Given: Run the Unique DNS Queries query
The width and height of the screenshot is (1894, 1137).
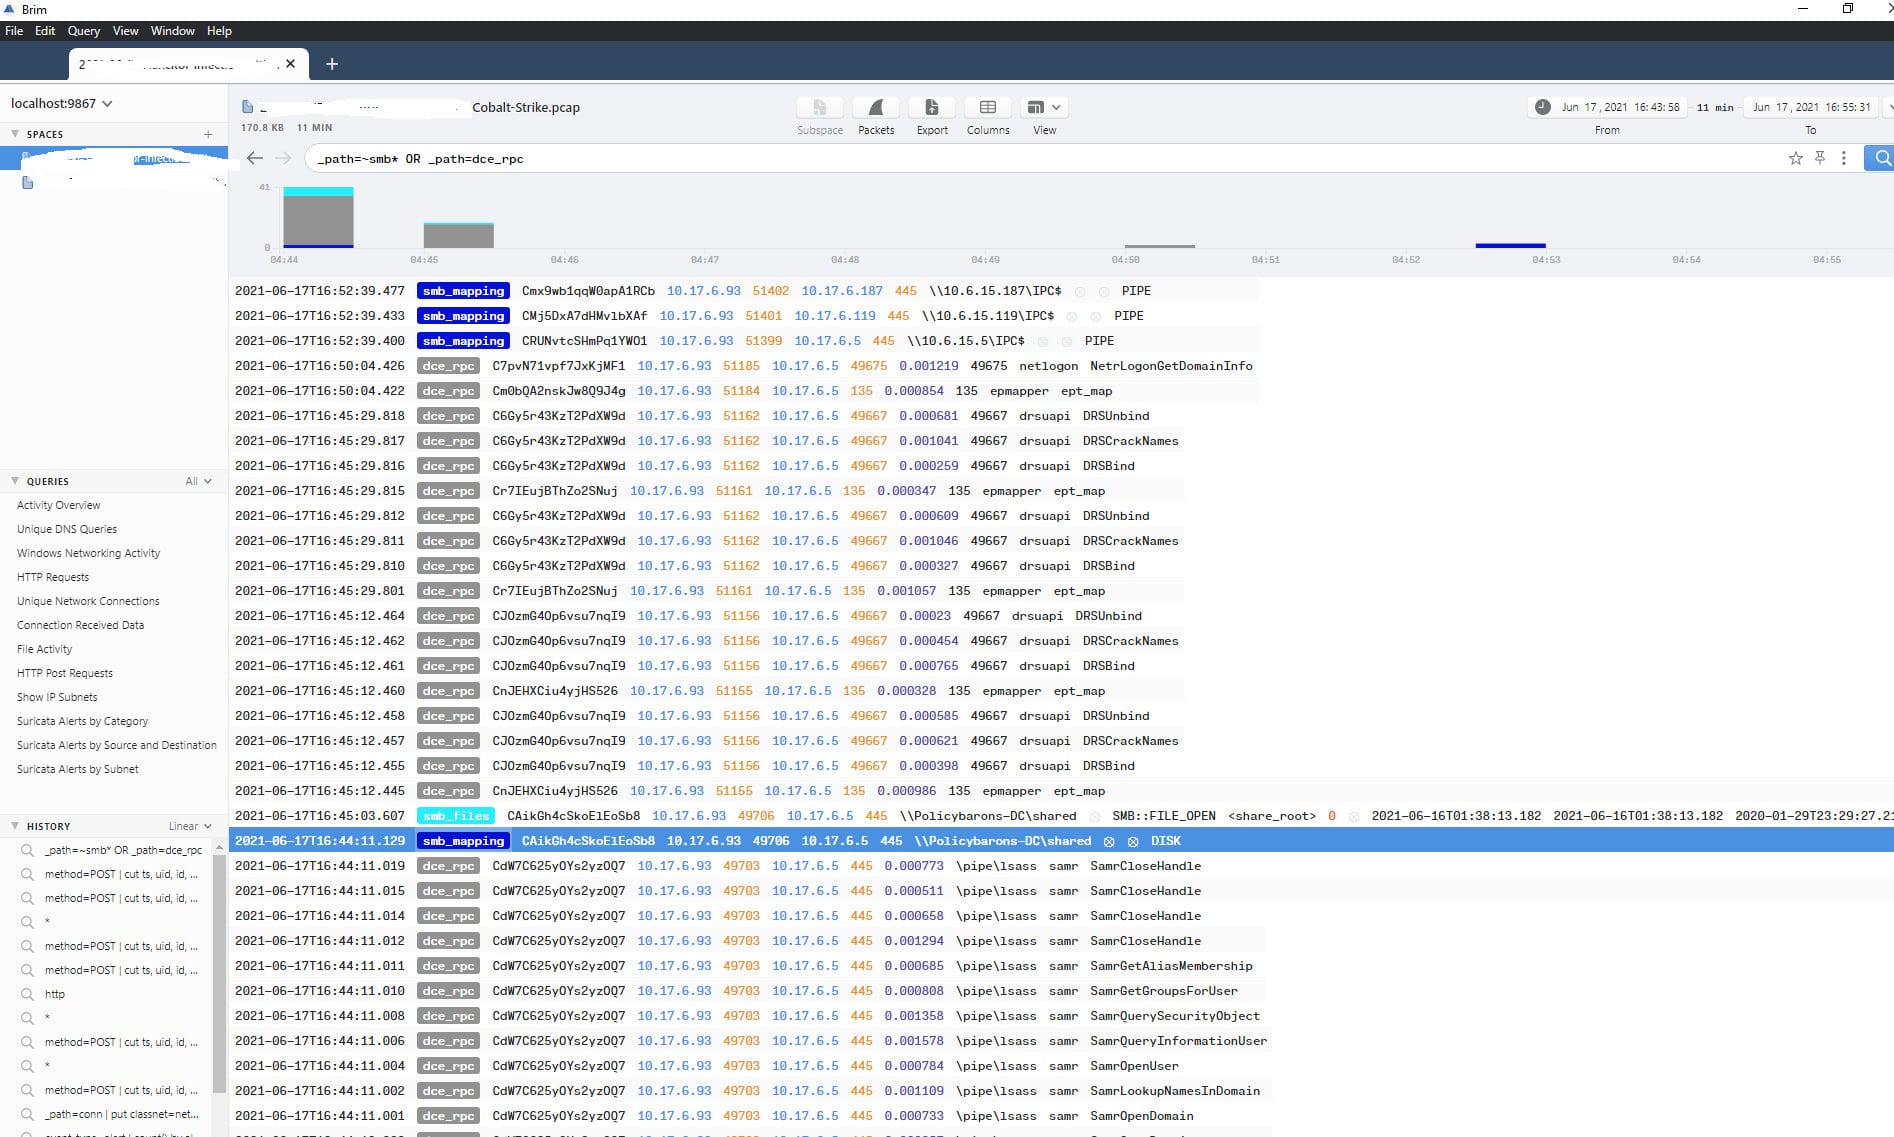Looking at the screenshot, I should pos(67,529).
